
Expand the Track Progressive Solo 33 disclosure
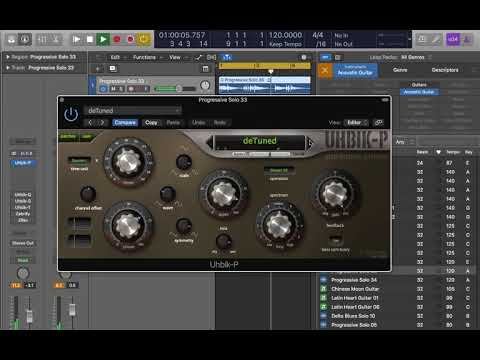[8, 68]
